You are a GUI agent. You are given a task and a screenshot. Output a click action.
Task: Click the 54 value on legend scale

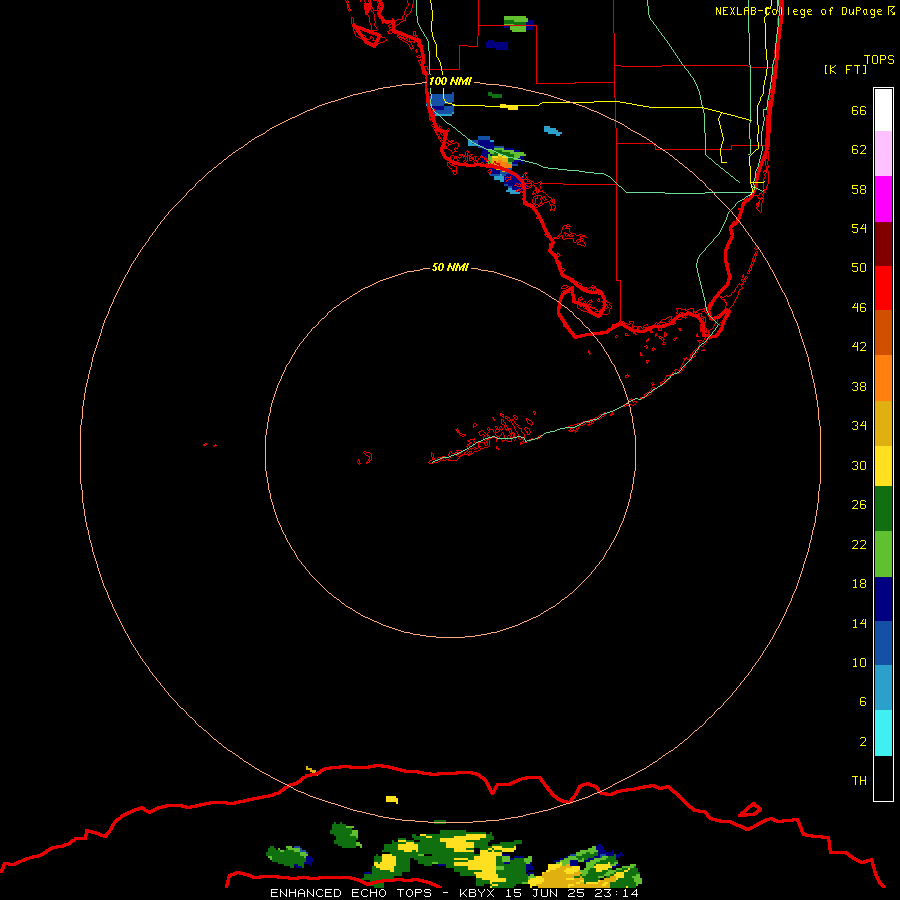click(x=859, y=228)
